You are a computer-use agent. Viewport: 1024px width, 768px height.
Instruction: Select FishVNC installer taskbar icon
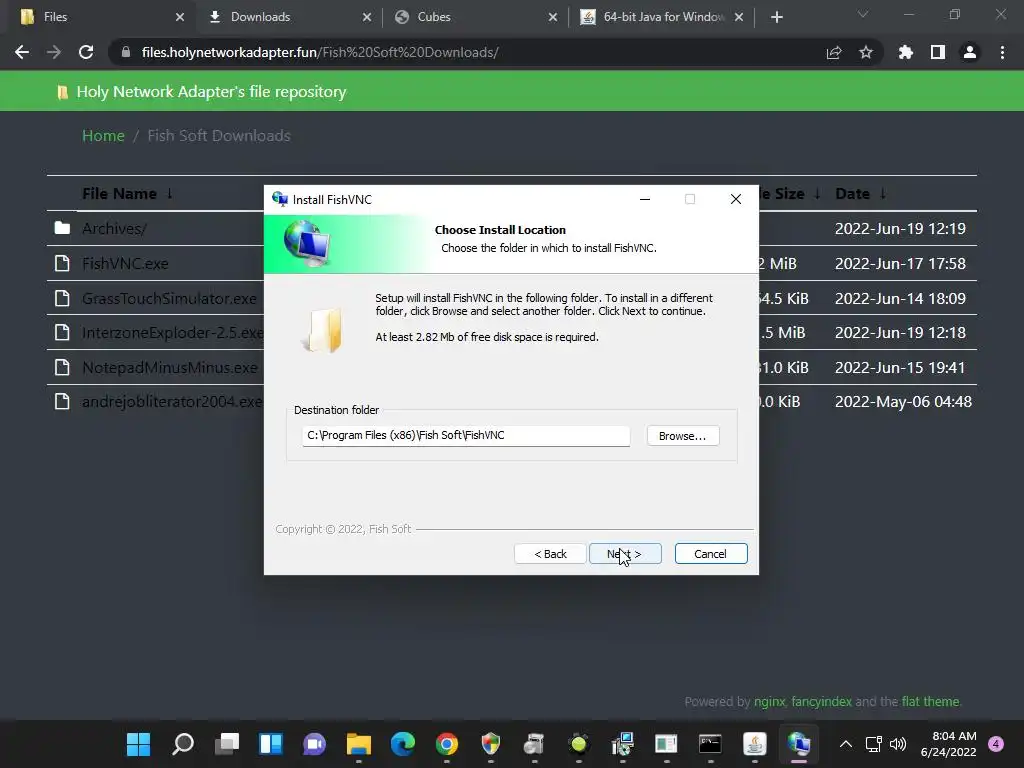pyautogui.click(x=799, y=744)
